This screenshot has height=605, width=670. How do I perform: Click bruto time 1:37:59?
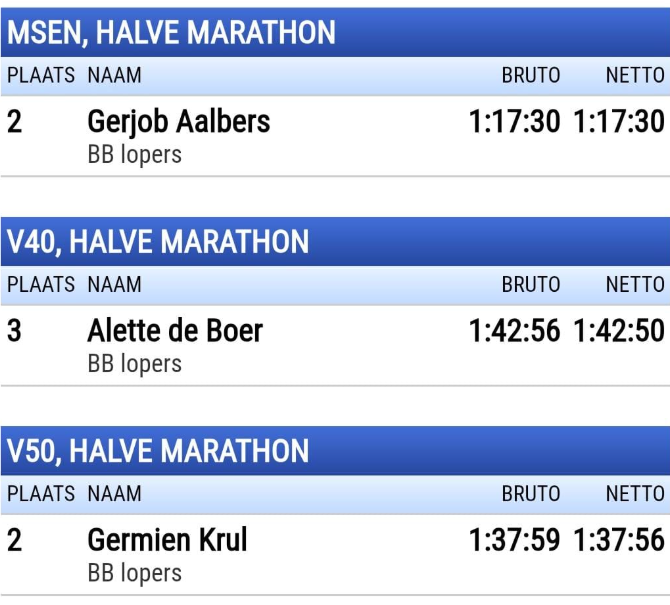[514, 540]
